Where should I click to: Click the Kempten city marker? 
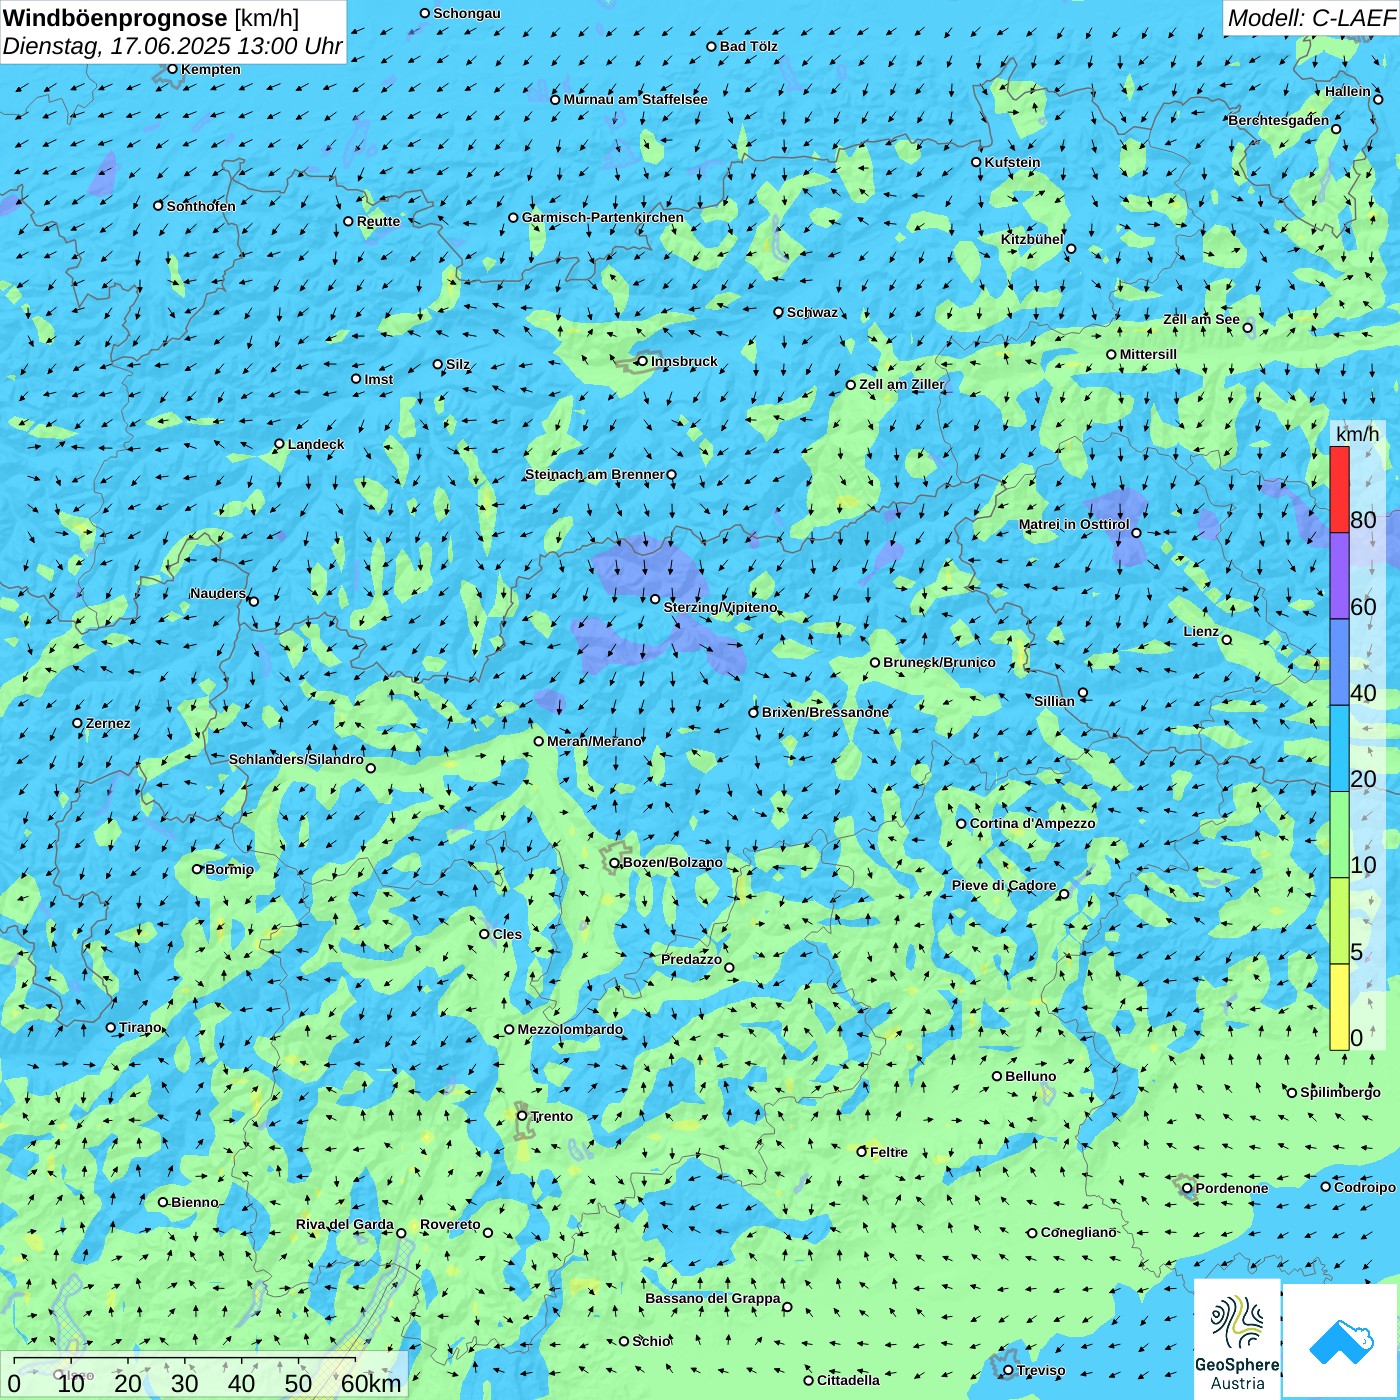click(173, 69)
